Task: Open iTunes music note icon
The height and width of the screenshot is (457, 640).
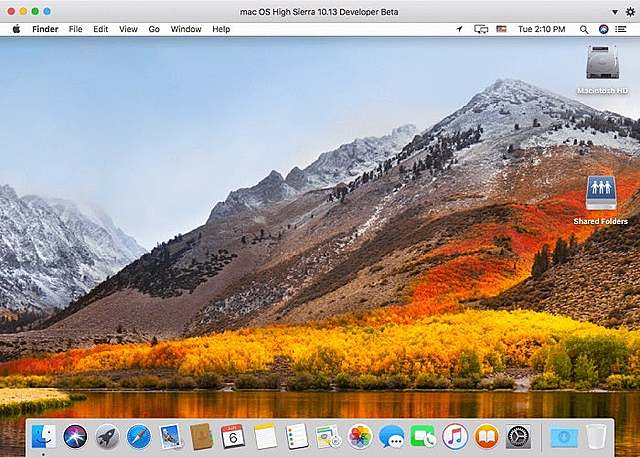Action: [455, 437]
